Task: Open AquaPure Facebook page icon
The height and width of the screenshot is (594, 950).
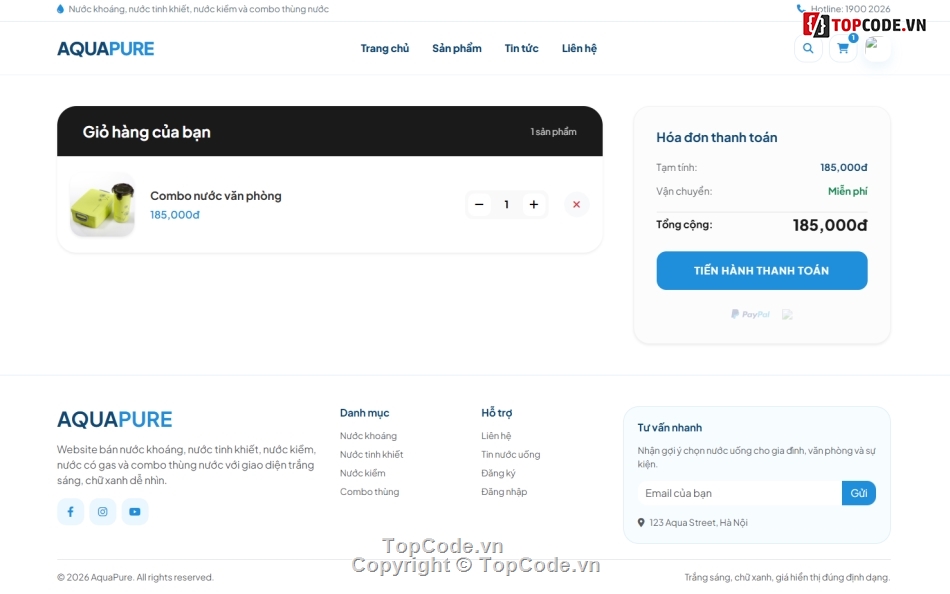Action: pyautogui.click(x=70, y=512)
